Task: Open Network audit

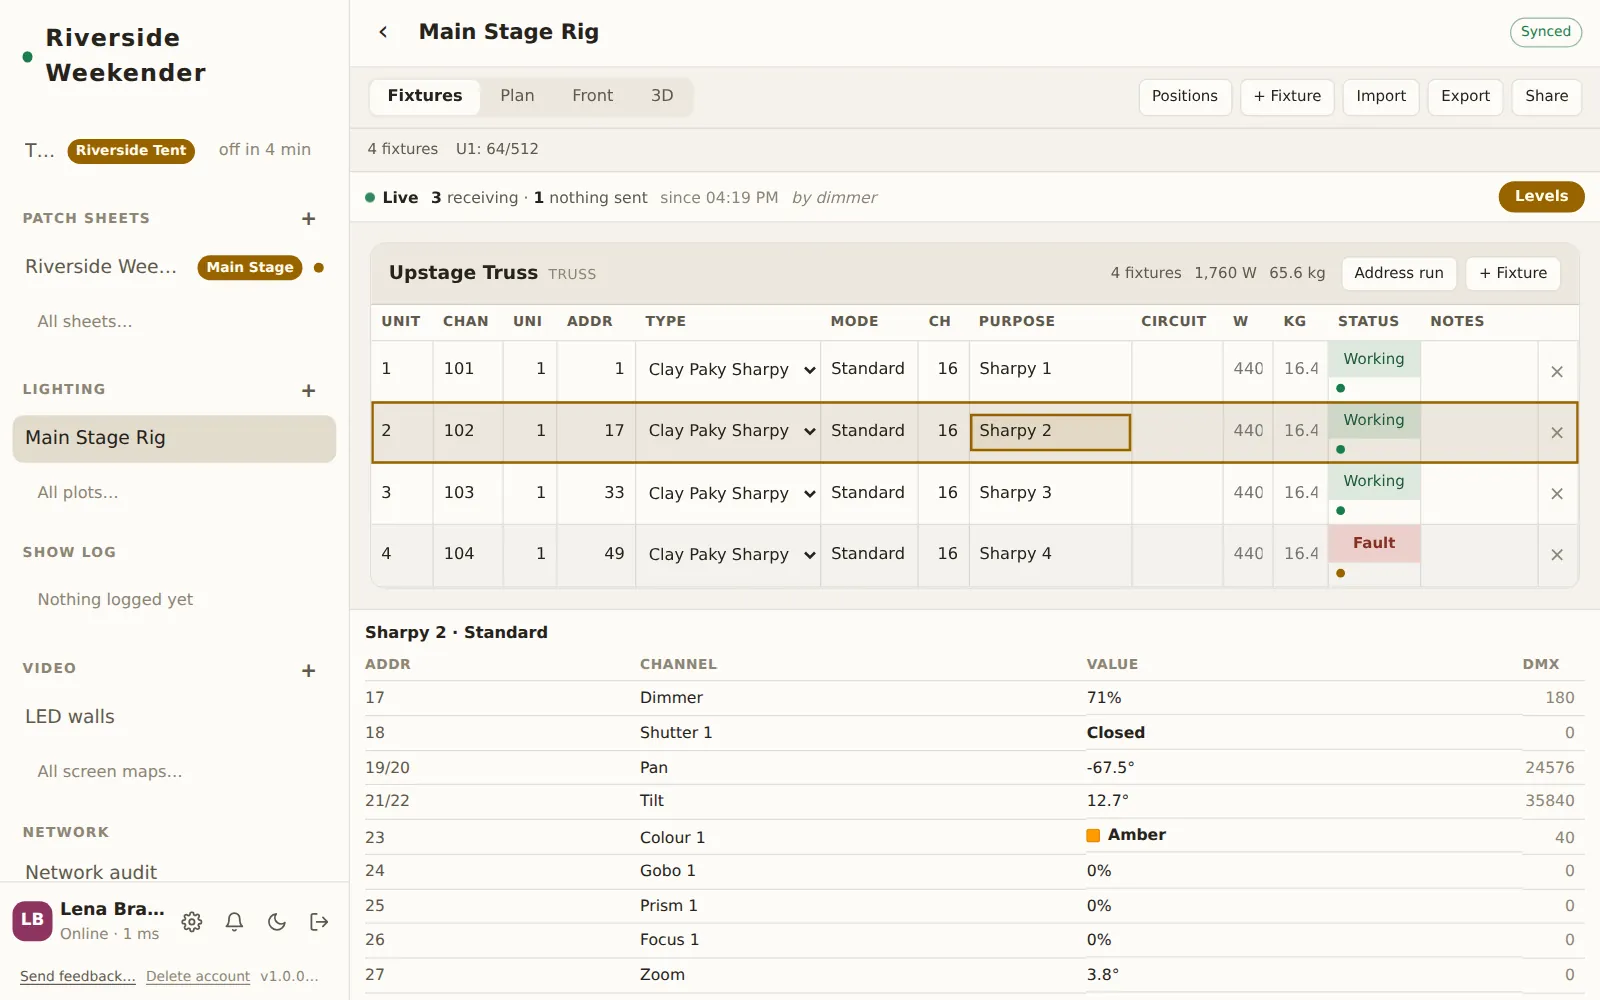Action: click(x=91, y=872)
